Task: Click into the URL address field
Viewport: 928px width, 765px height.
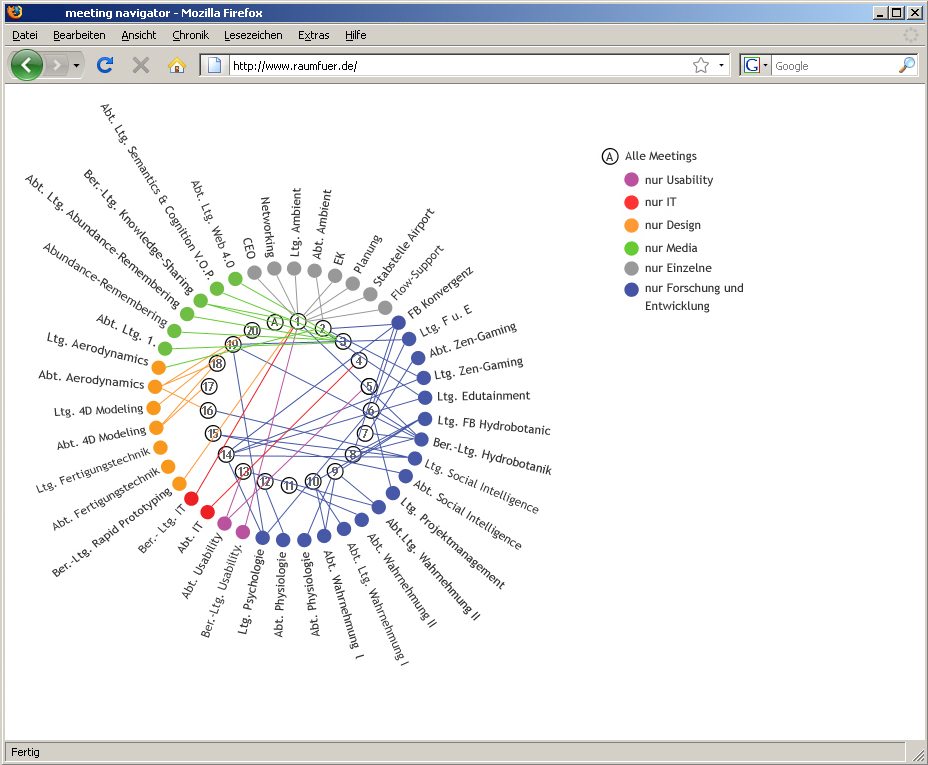Action: click(x=450, y=65)
